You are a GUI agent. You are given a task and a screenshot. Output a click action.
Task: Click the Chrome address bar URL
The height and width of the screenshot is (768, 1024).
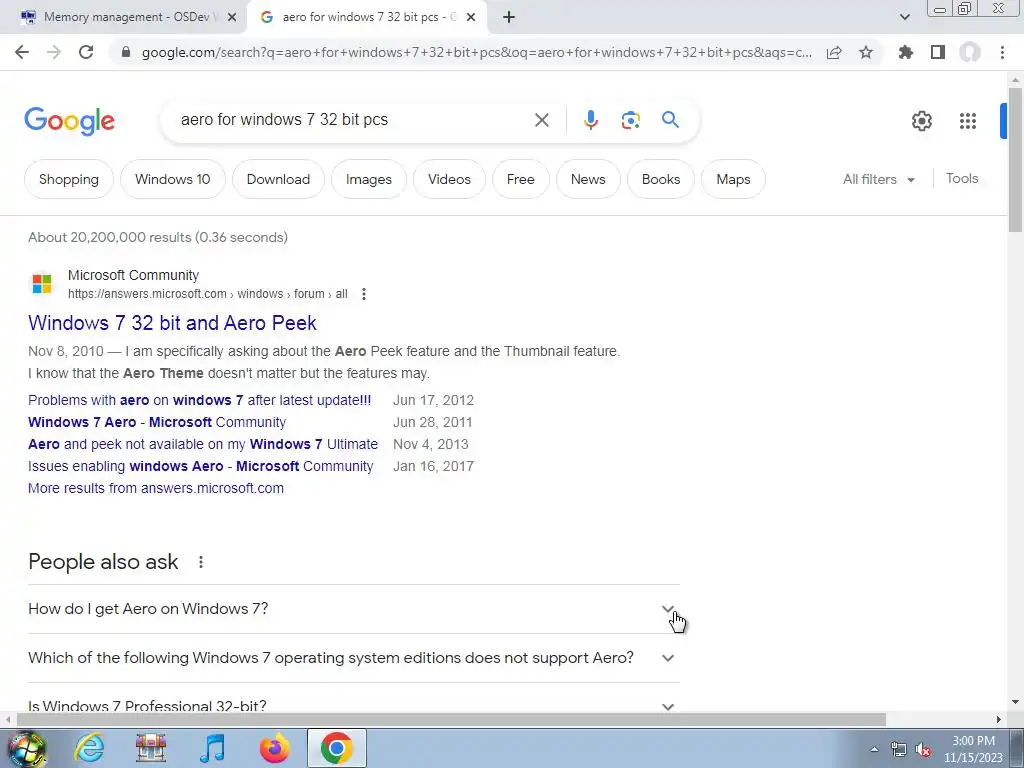pos(477,52)
